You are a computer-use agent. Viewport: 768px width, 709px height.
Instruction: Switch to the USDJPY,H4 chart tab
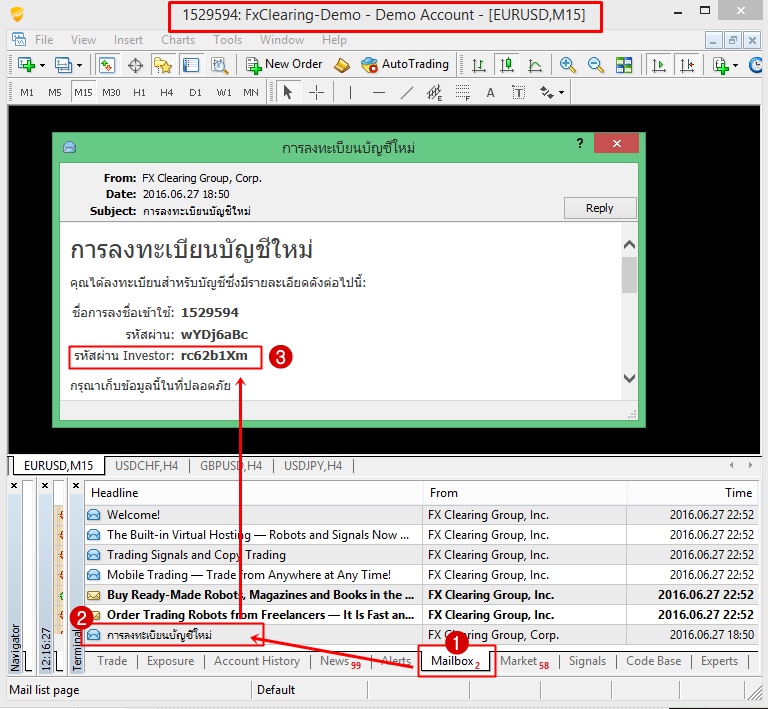click(313, 466)
